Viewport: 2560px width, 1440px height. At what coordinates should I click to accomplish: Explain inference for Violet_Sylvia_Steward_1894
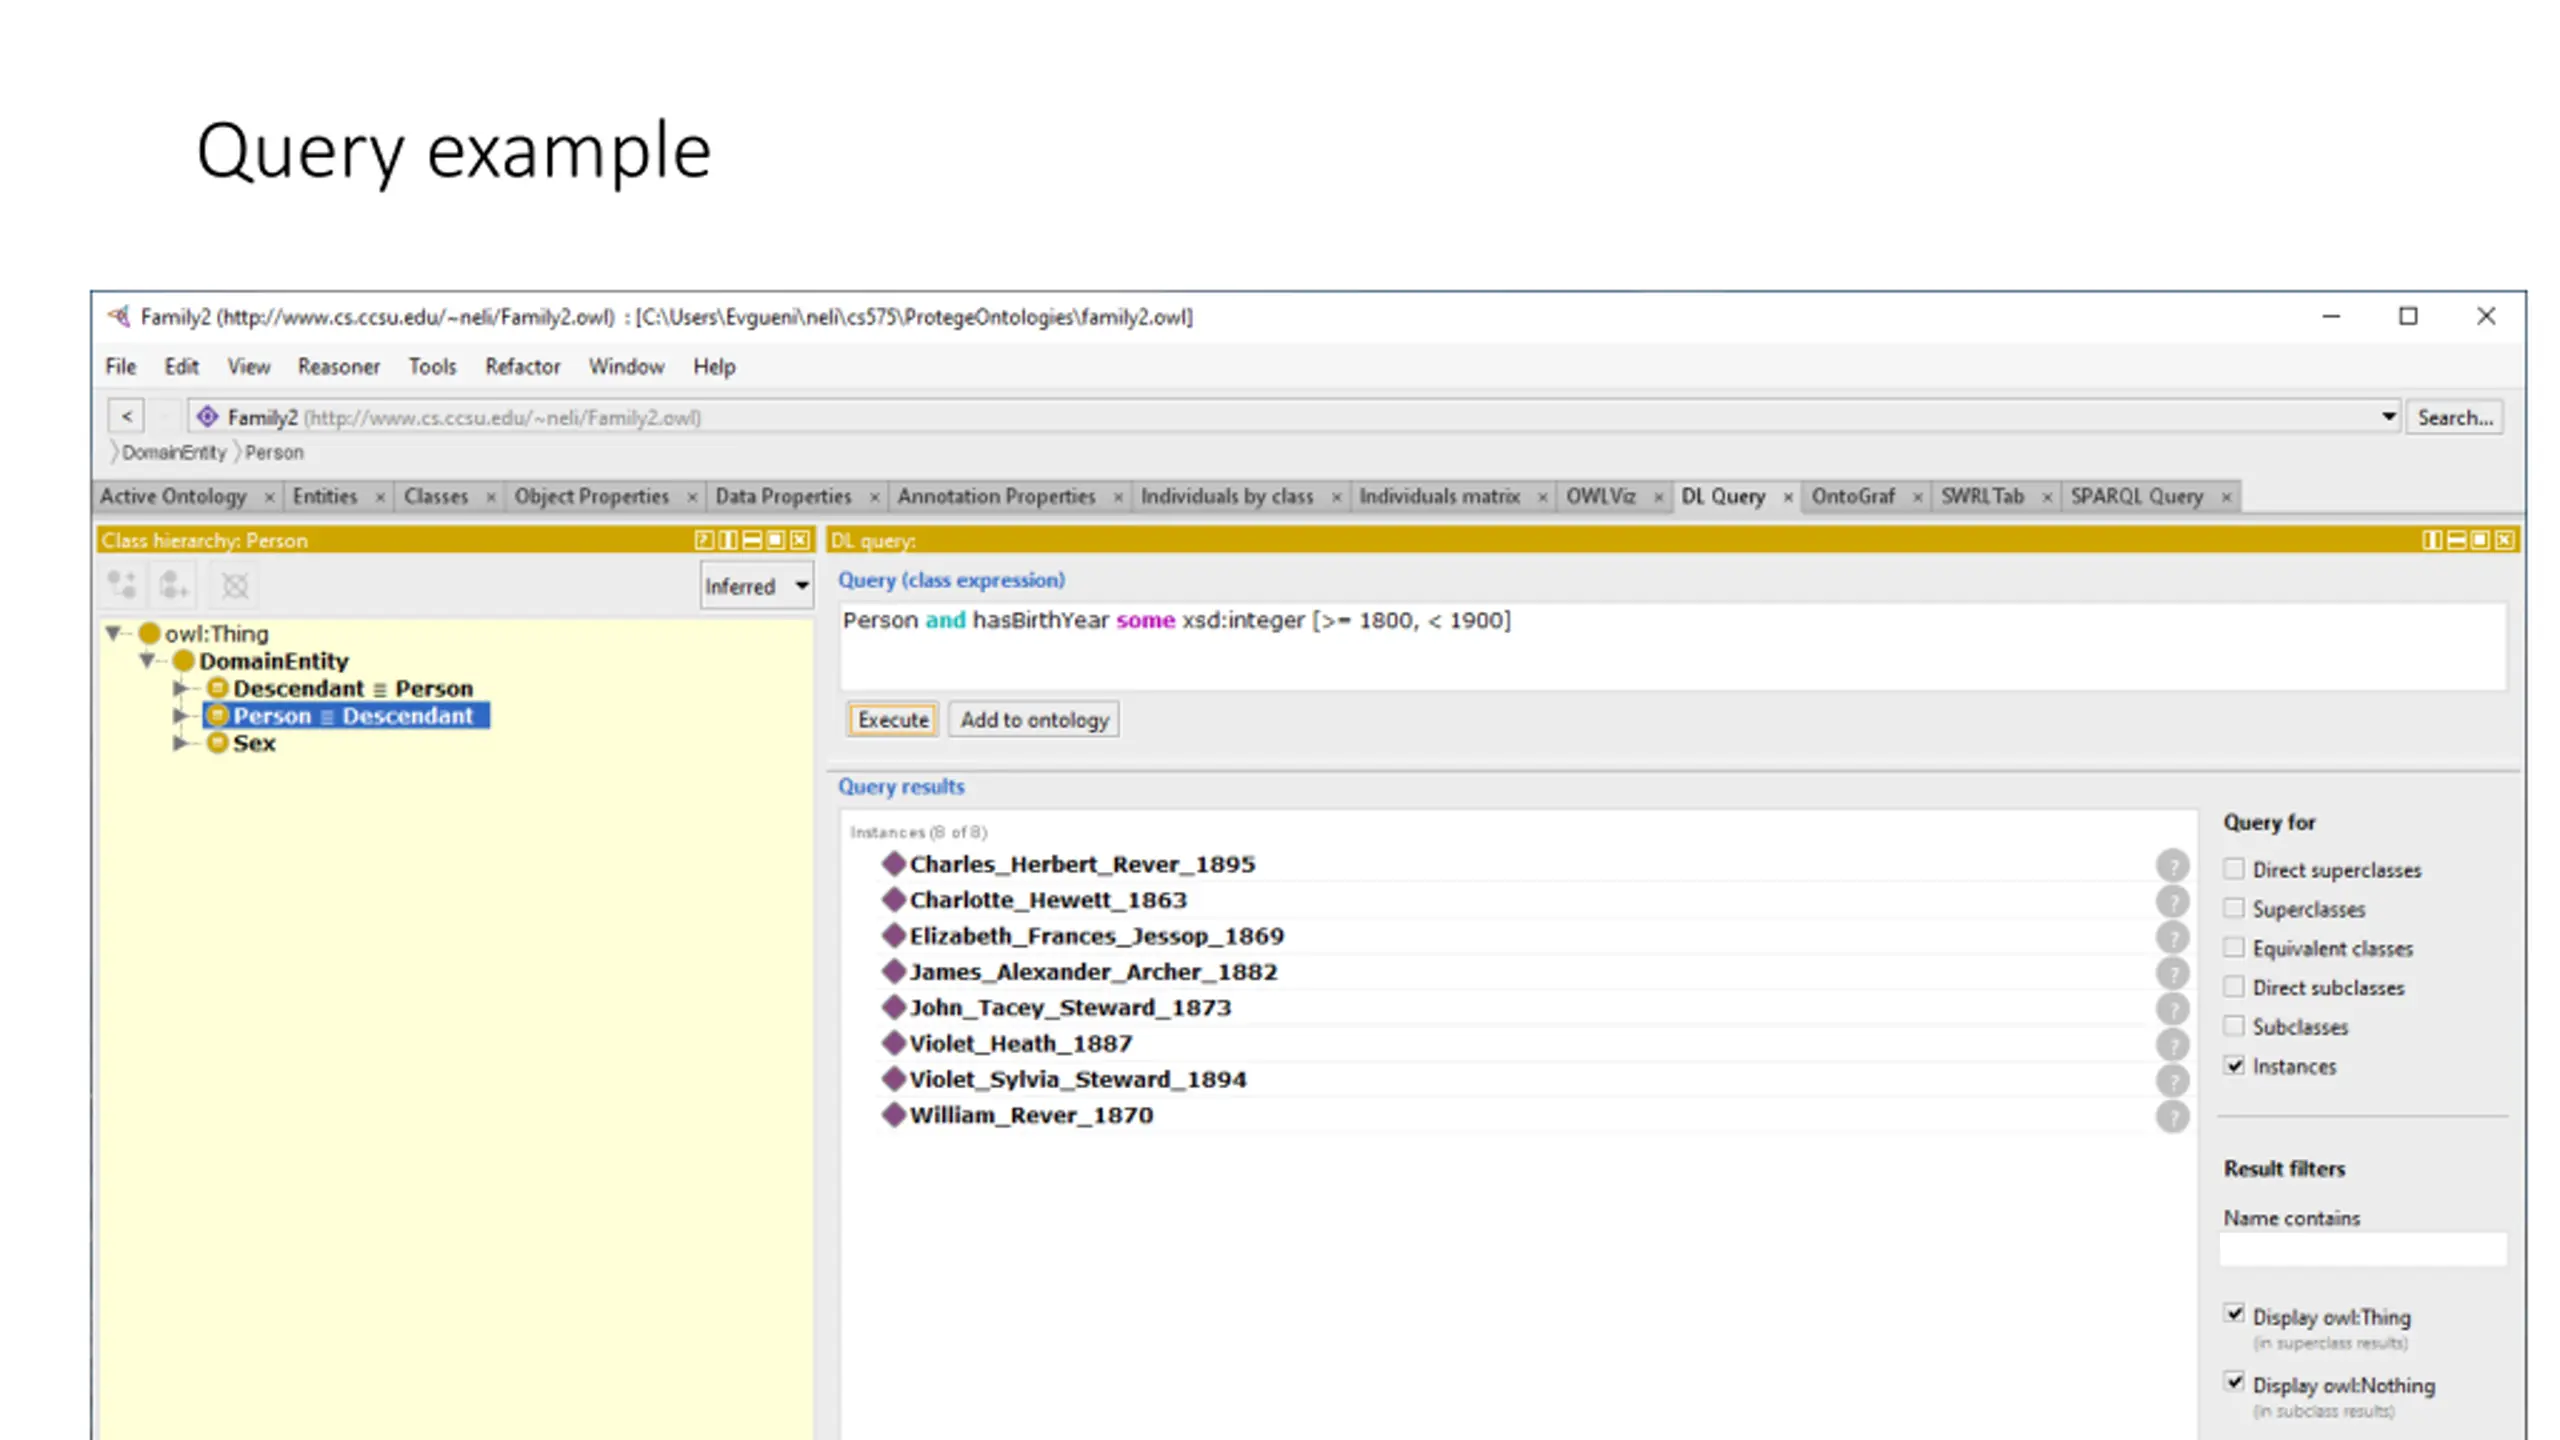(2171, 1081)
